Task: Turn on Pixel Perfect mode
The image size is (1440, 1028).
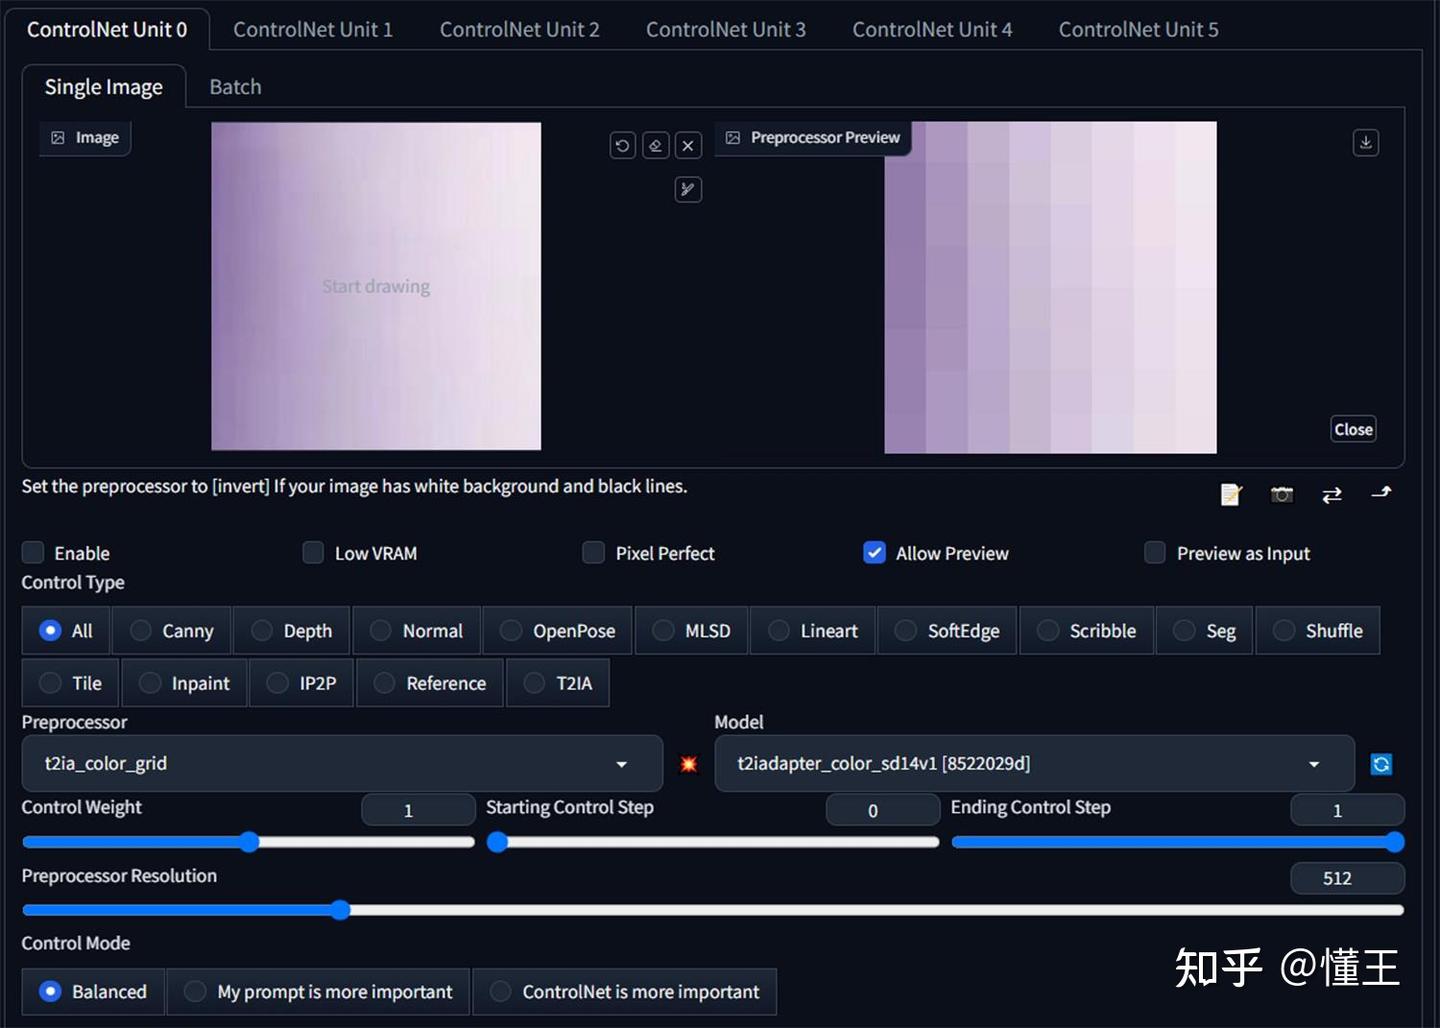Action: pyautogui.click(x=593, y=552)
